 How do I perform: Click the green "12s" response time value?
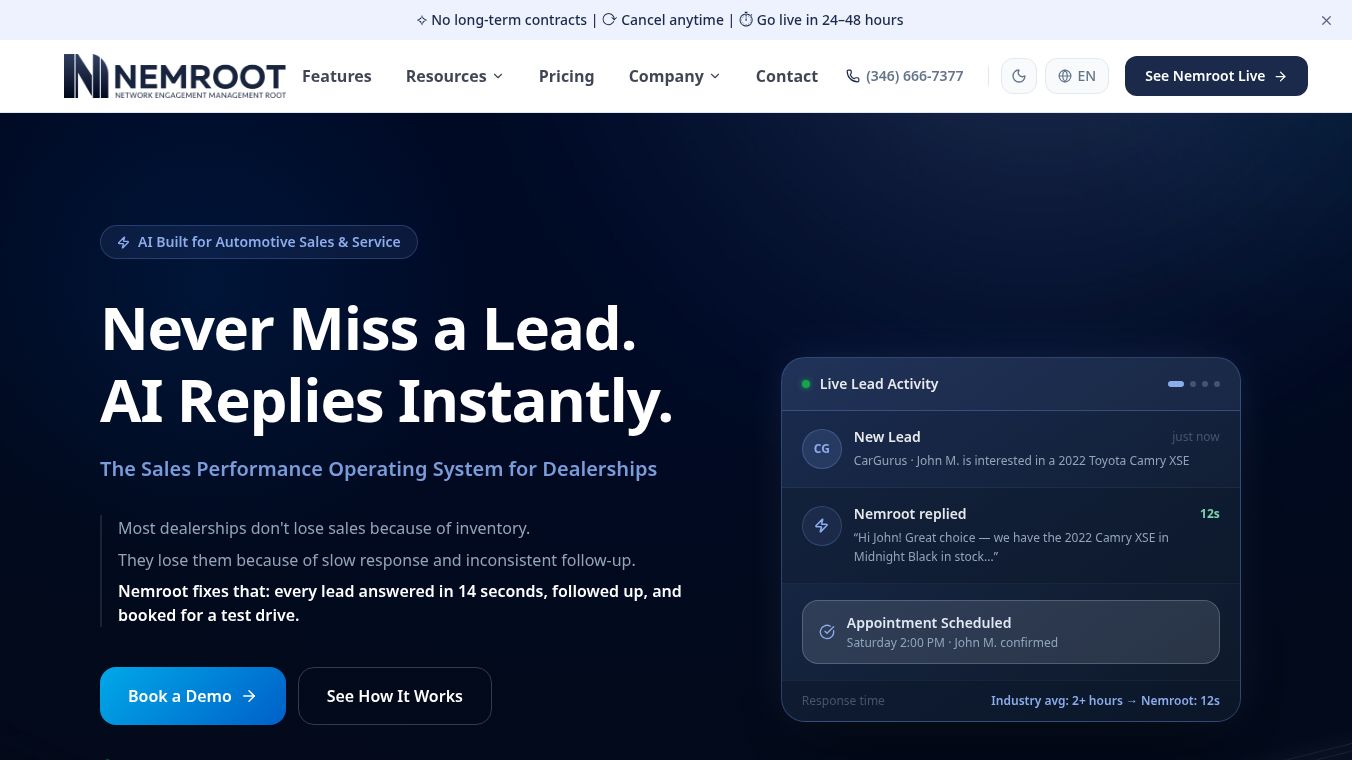click(x=1210, y=514)
